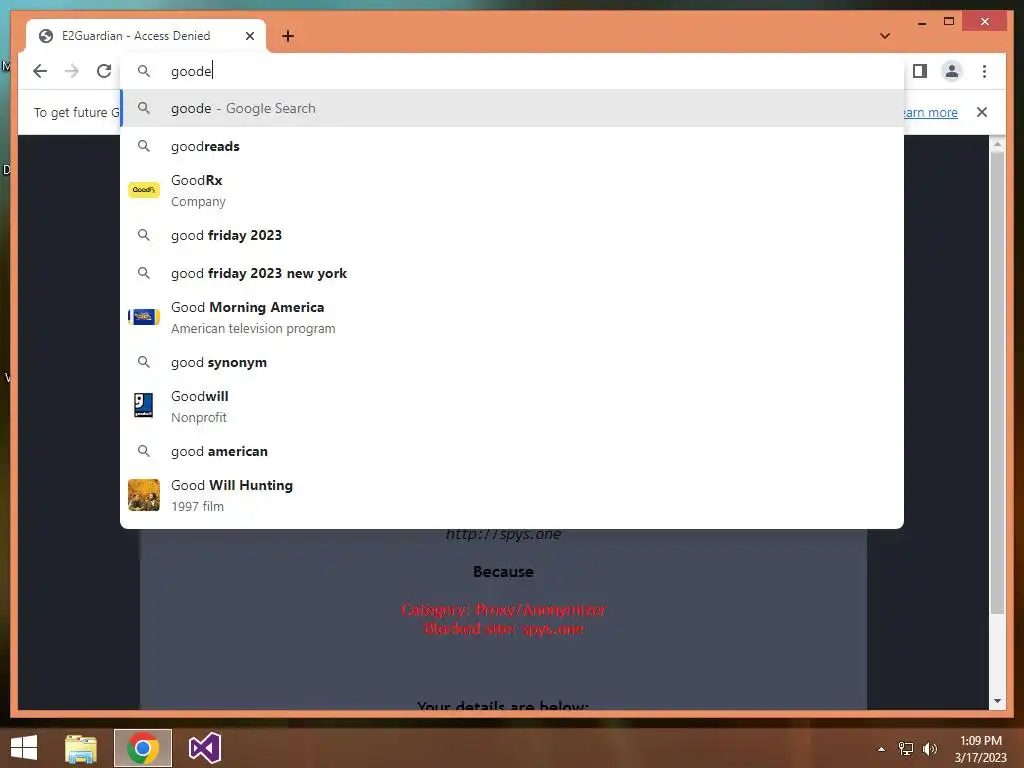Click the Goodwill logo icon
Screen dimensions: 1024x768
(x=144, y=405)
